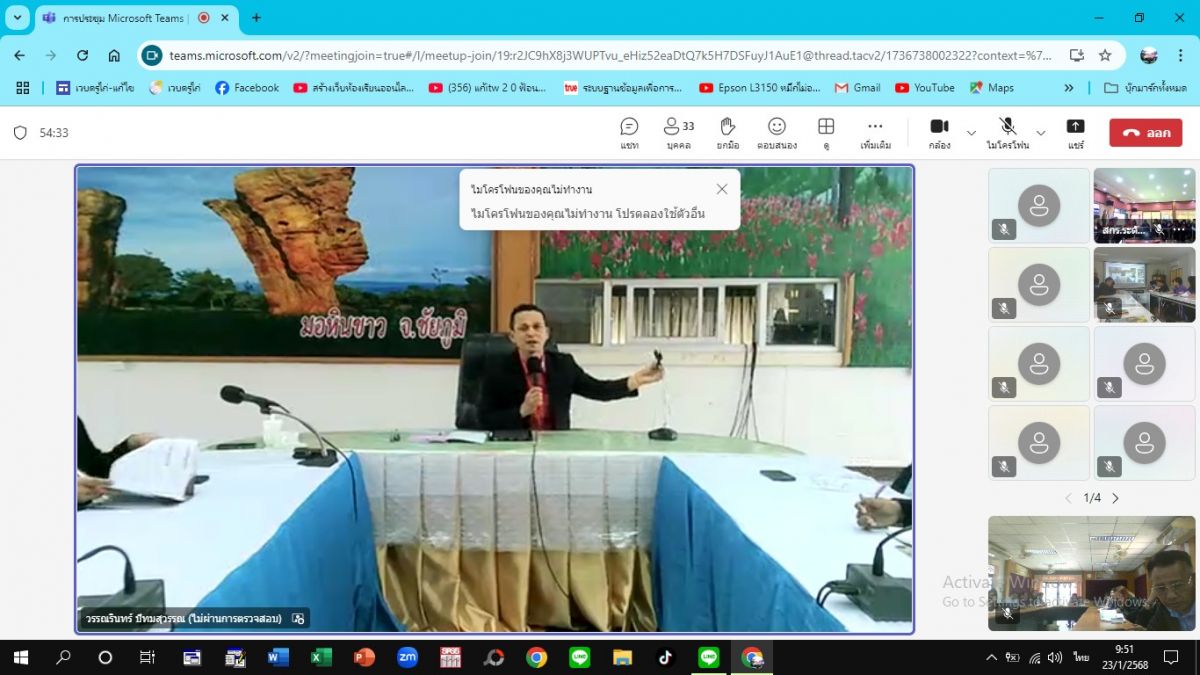Expand the microphone options arrow
Image resolution: width=1200 pixels, height=675 pixels.
click(x=1041, y=133)
